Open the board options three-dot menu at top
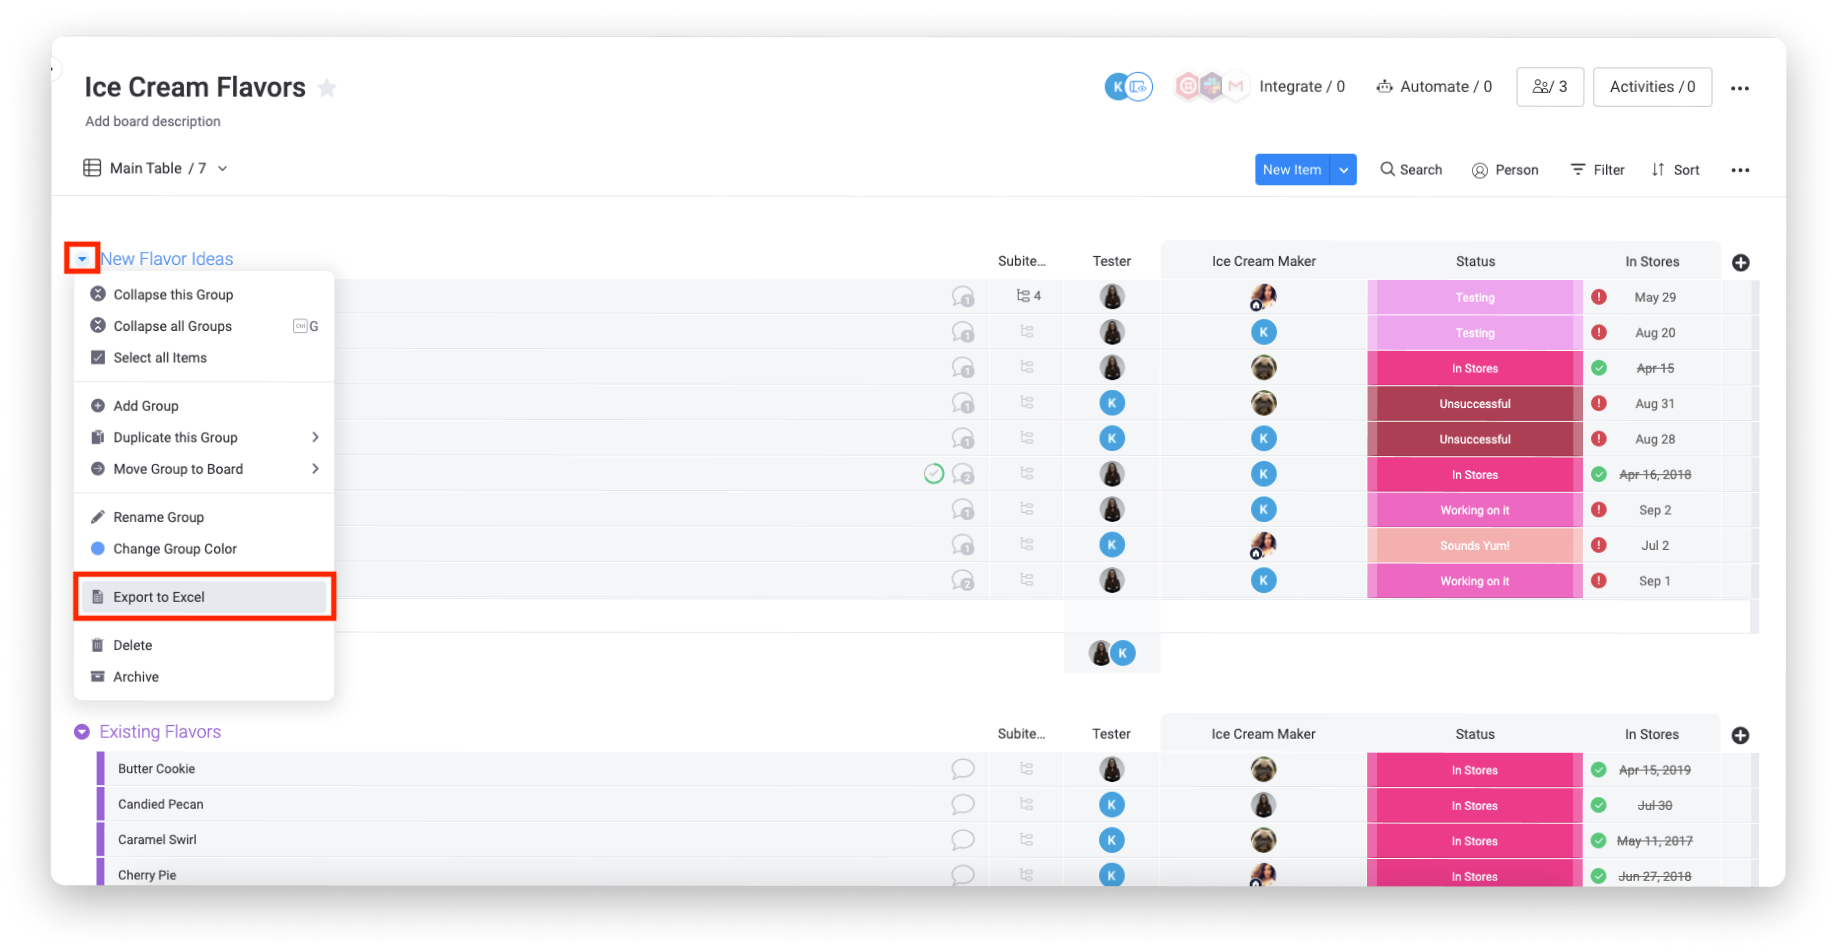This screenshot has width=1837, height=952. (1740, 88)
